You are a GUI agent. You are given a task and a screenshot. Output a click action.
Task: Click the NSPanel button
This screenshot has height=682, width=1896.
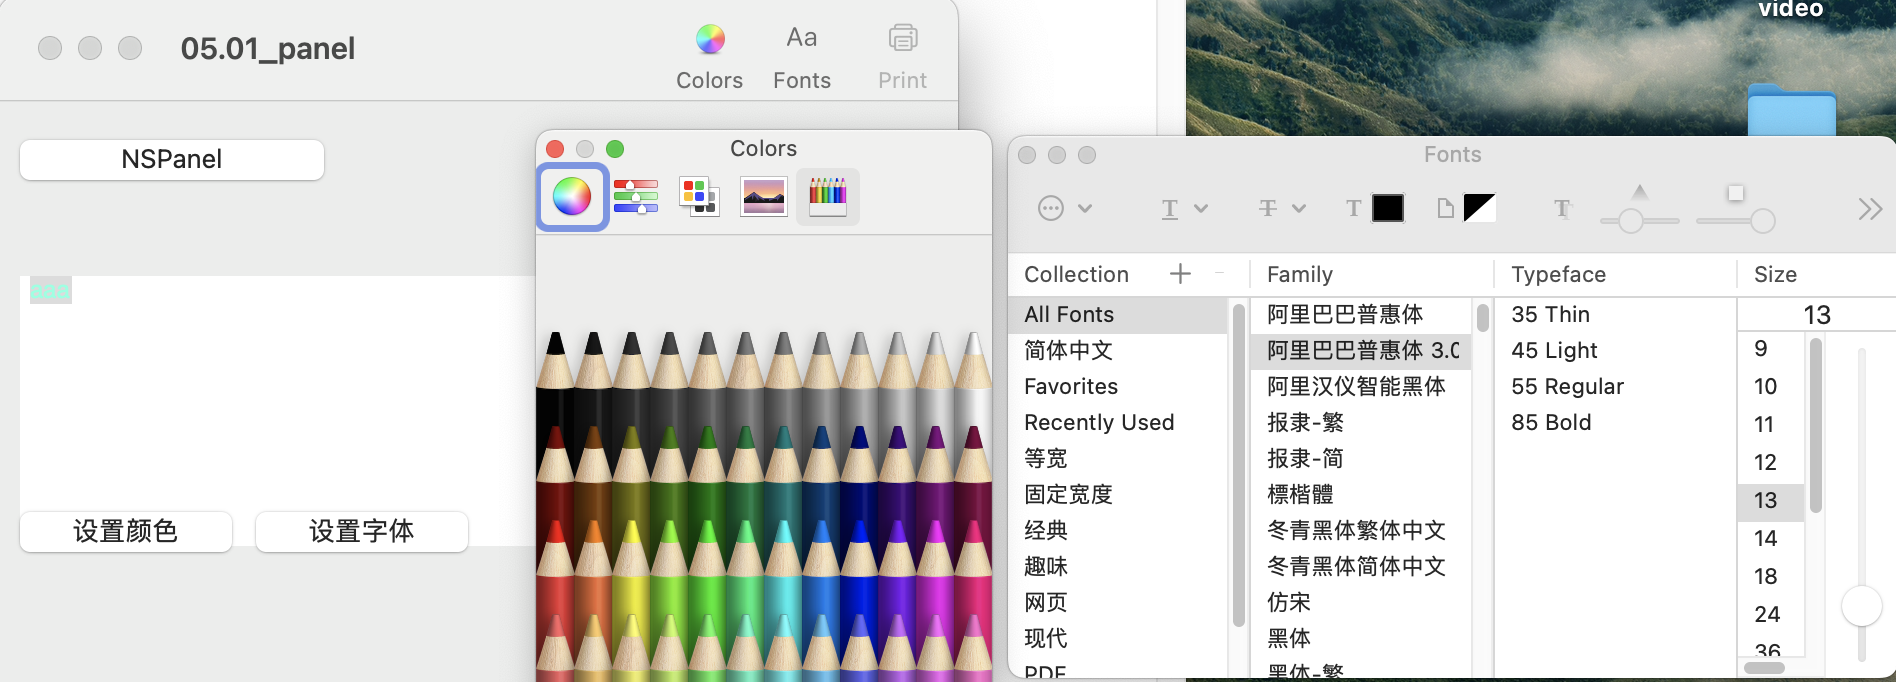pos(172,159)
